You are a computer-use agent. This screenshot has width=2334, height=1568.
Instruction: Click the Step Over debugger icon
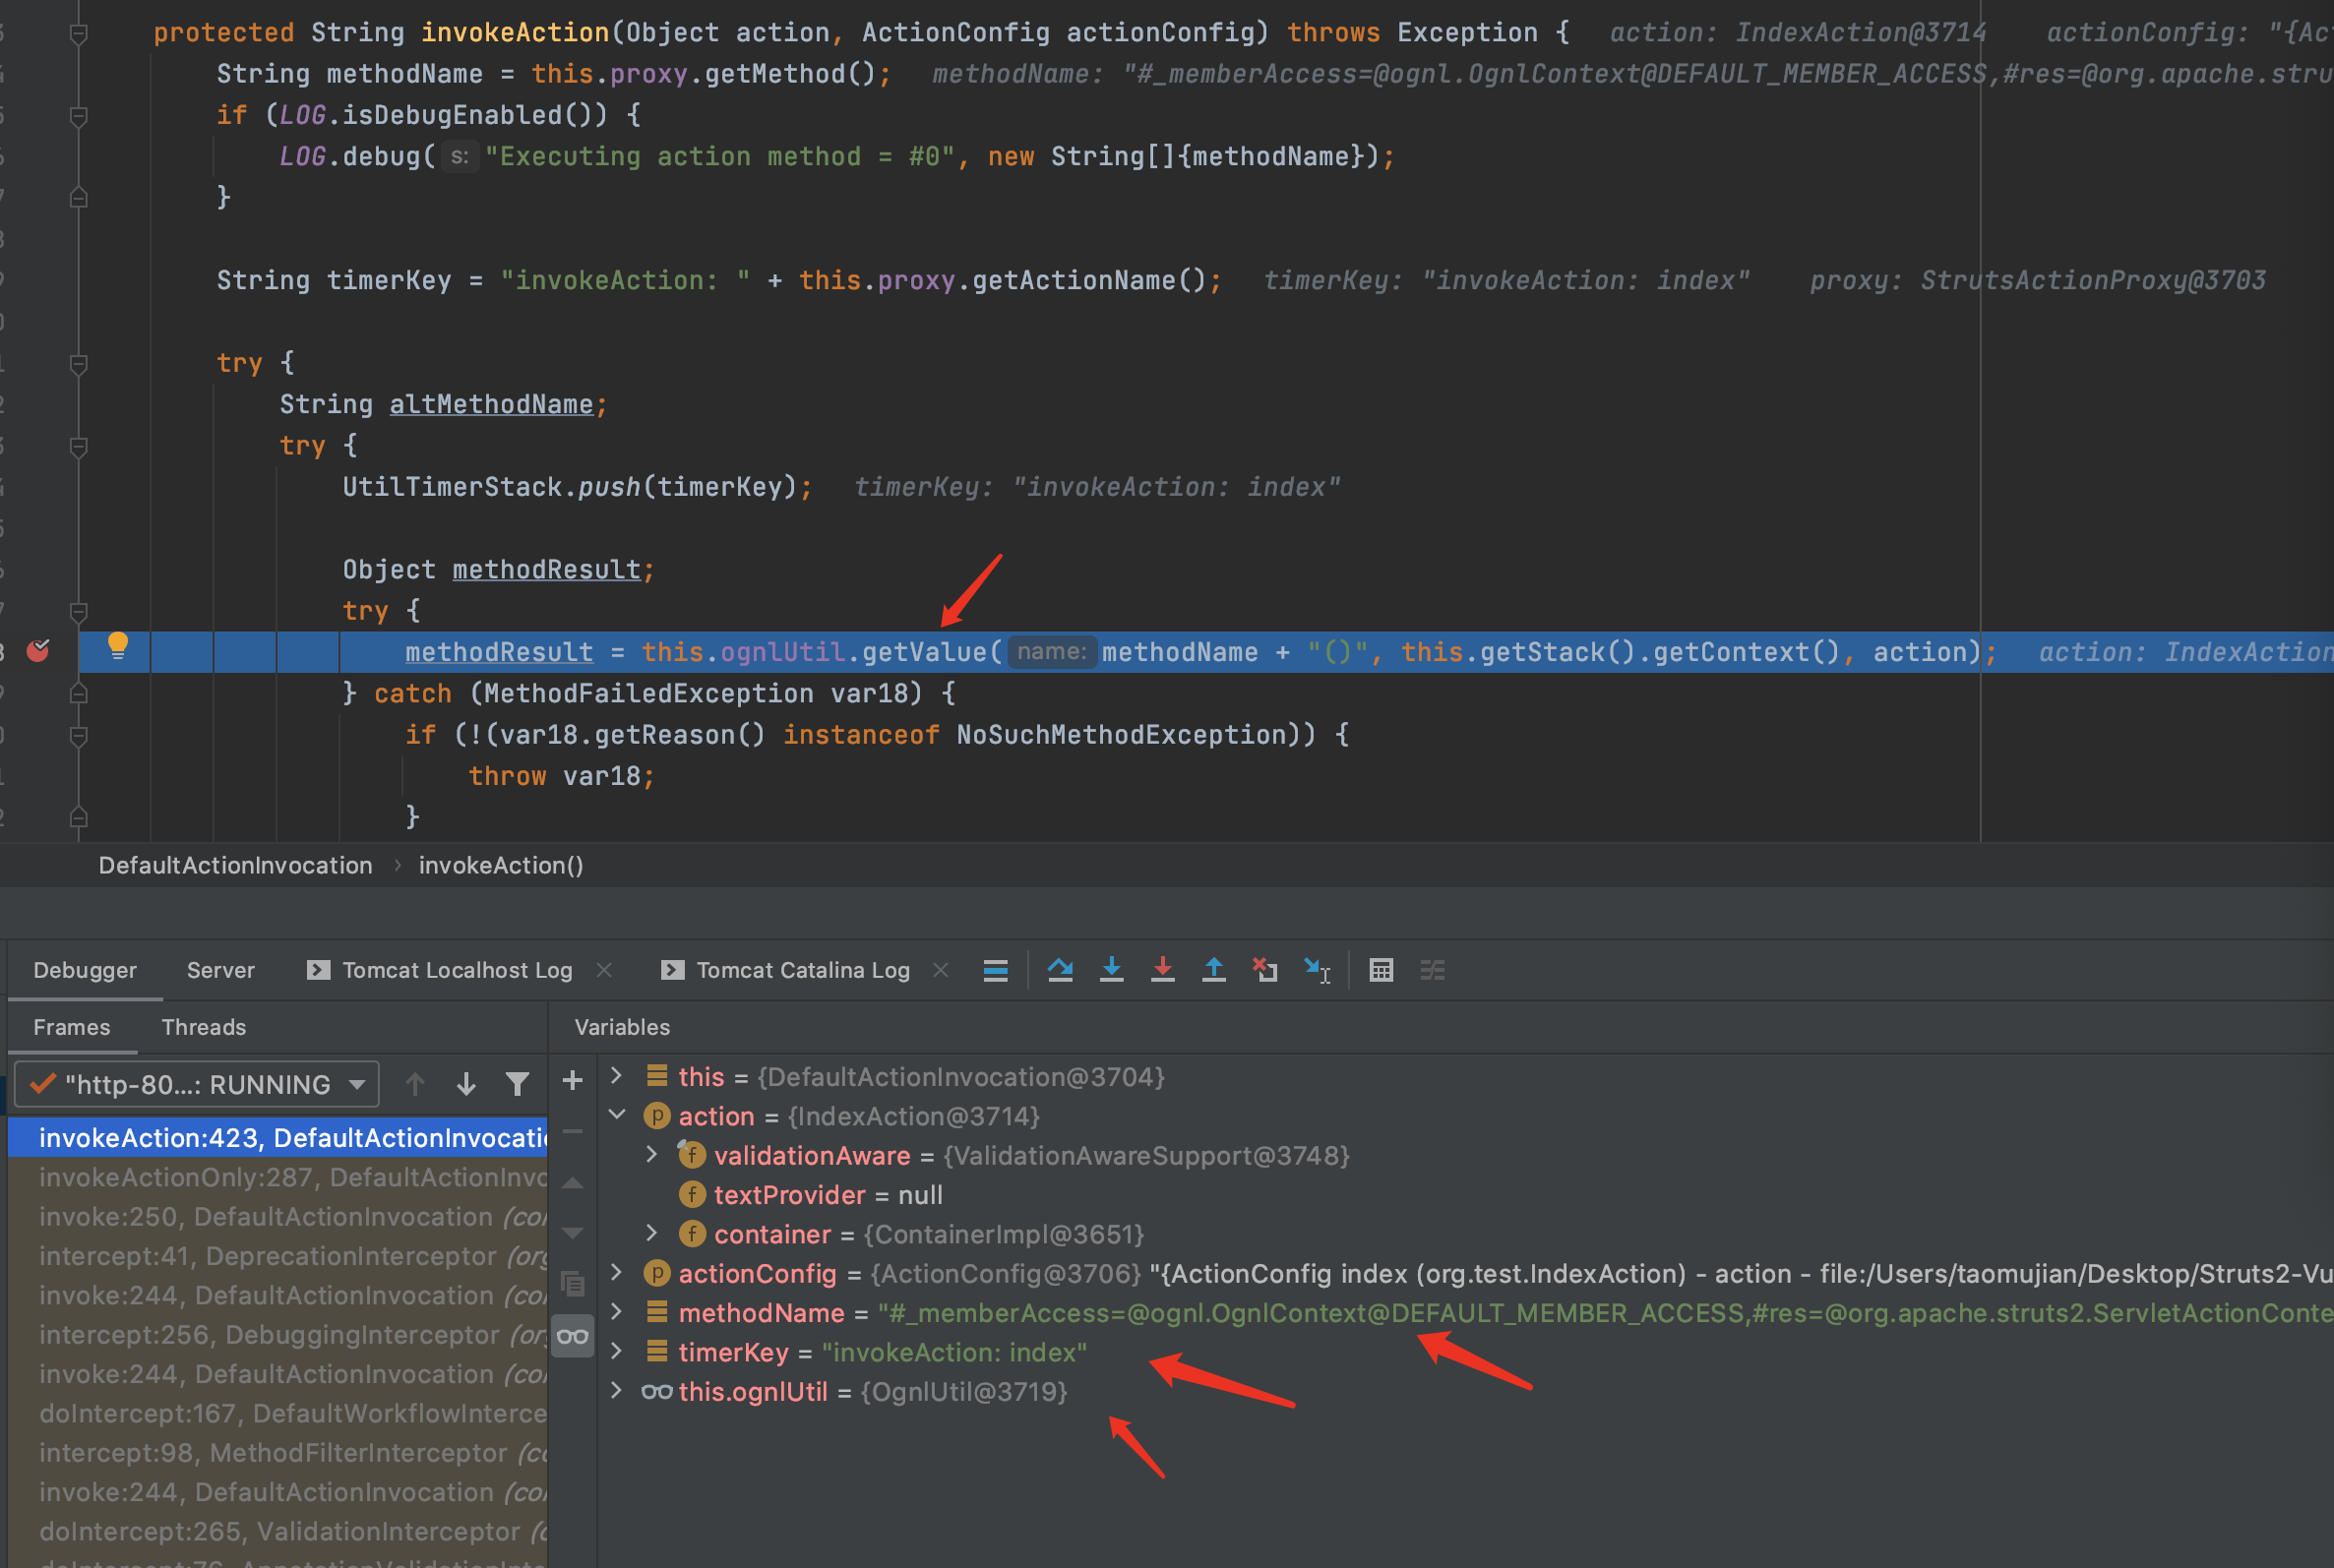point(1060,970)
